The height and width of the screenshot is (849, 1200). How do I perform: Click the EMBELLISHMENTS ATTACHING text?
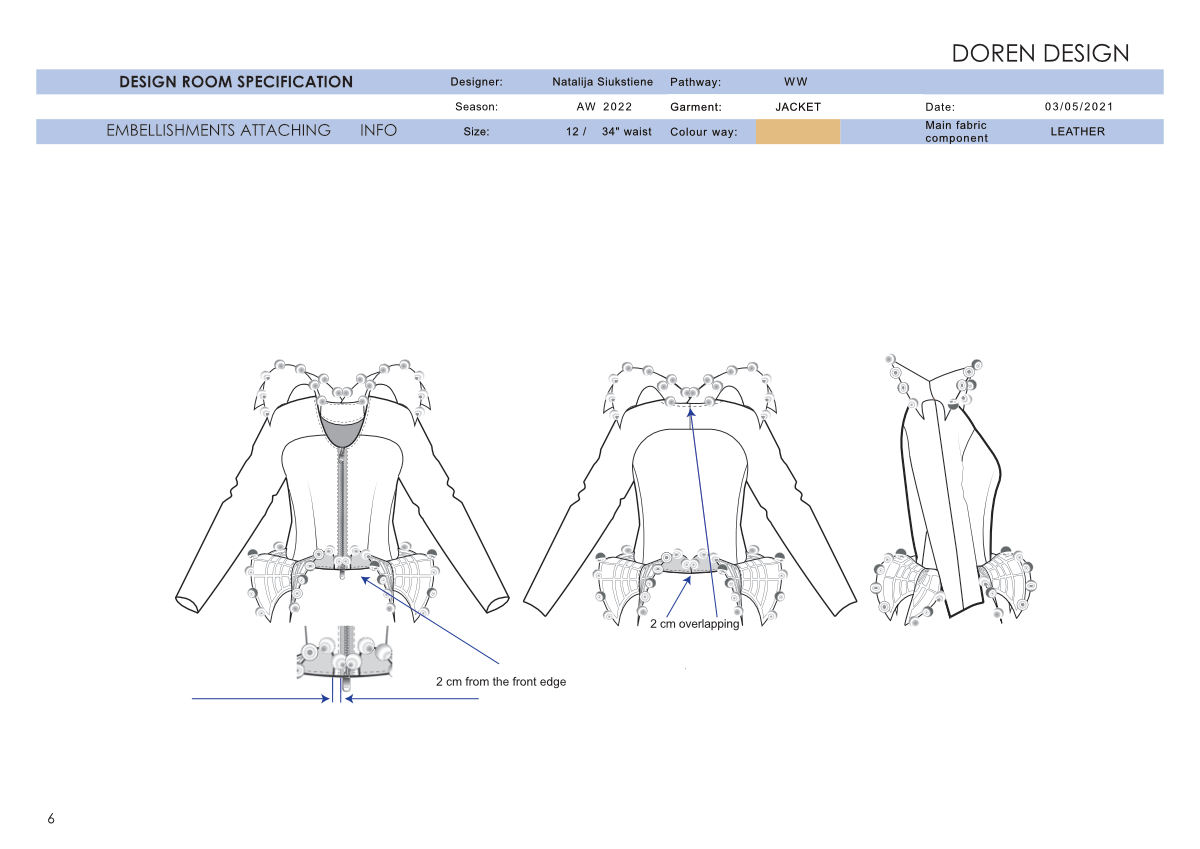[x=218, y=130]
